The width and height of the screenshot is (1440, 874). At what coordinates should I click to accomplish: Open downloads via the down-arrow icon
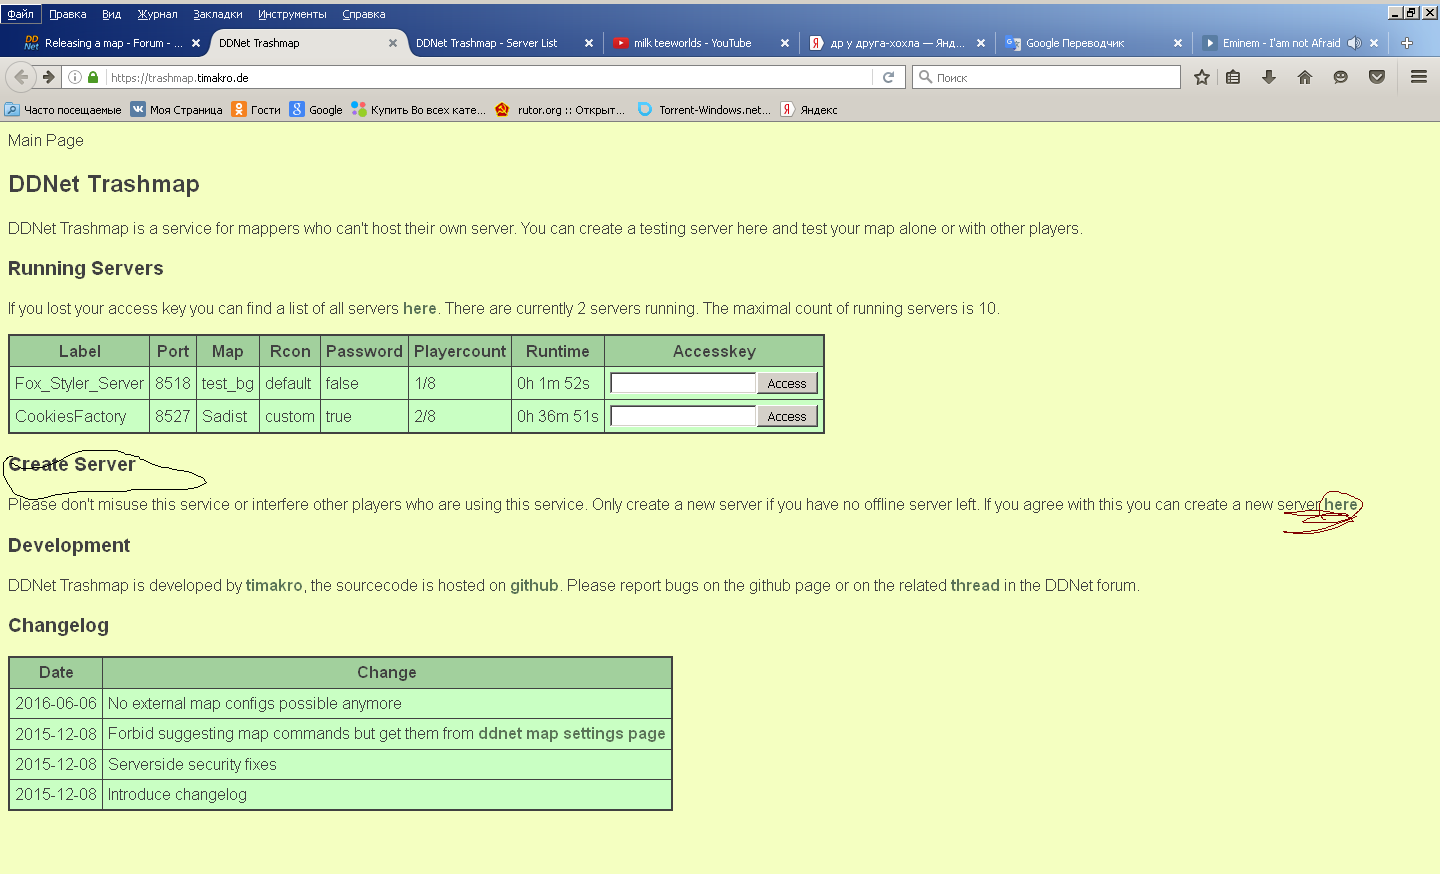coord(1268,76)
